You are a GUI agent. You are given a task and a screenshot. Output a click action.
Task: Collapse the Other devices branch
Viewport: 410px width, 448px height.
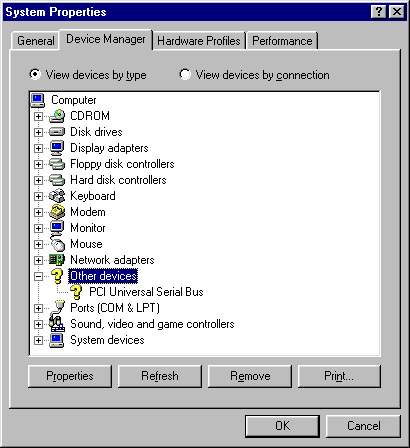click(x=38, y=276)
